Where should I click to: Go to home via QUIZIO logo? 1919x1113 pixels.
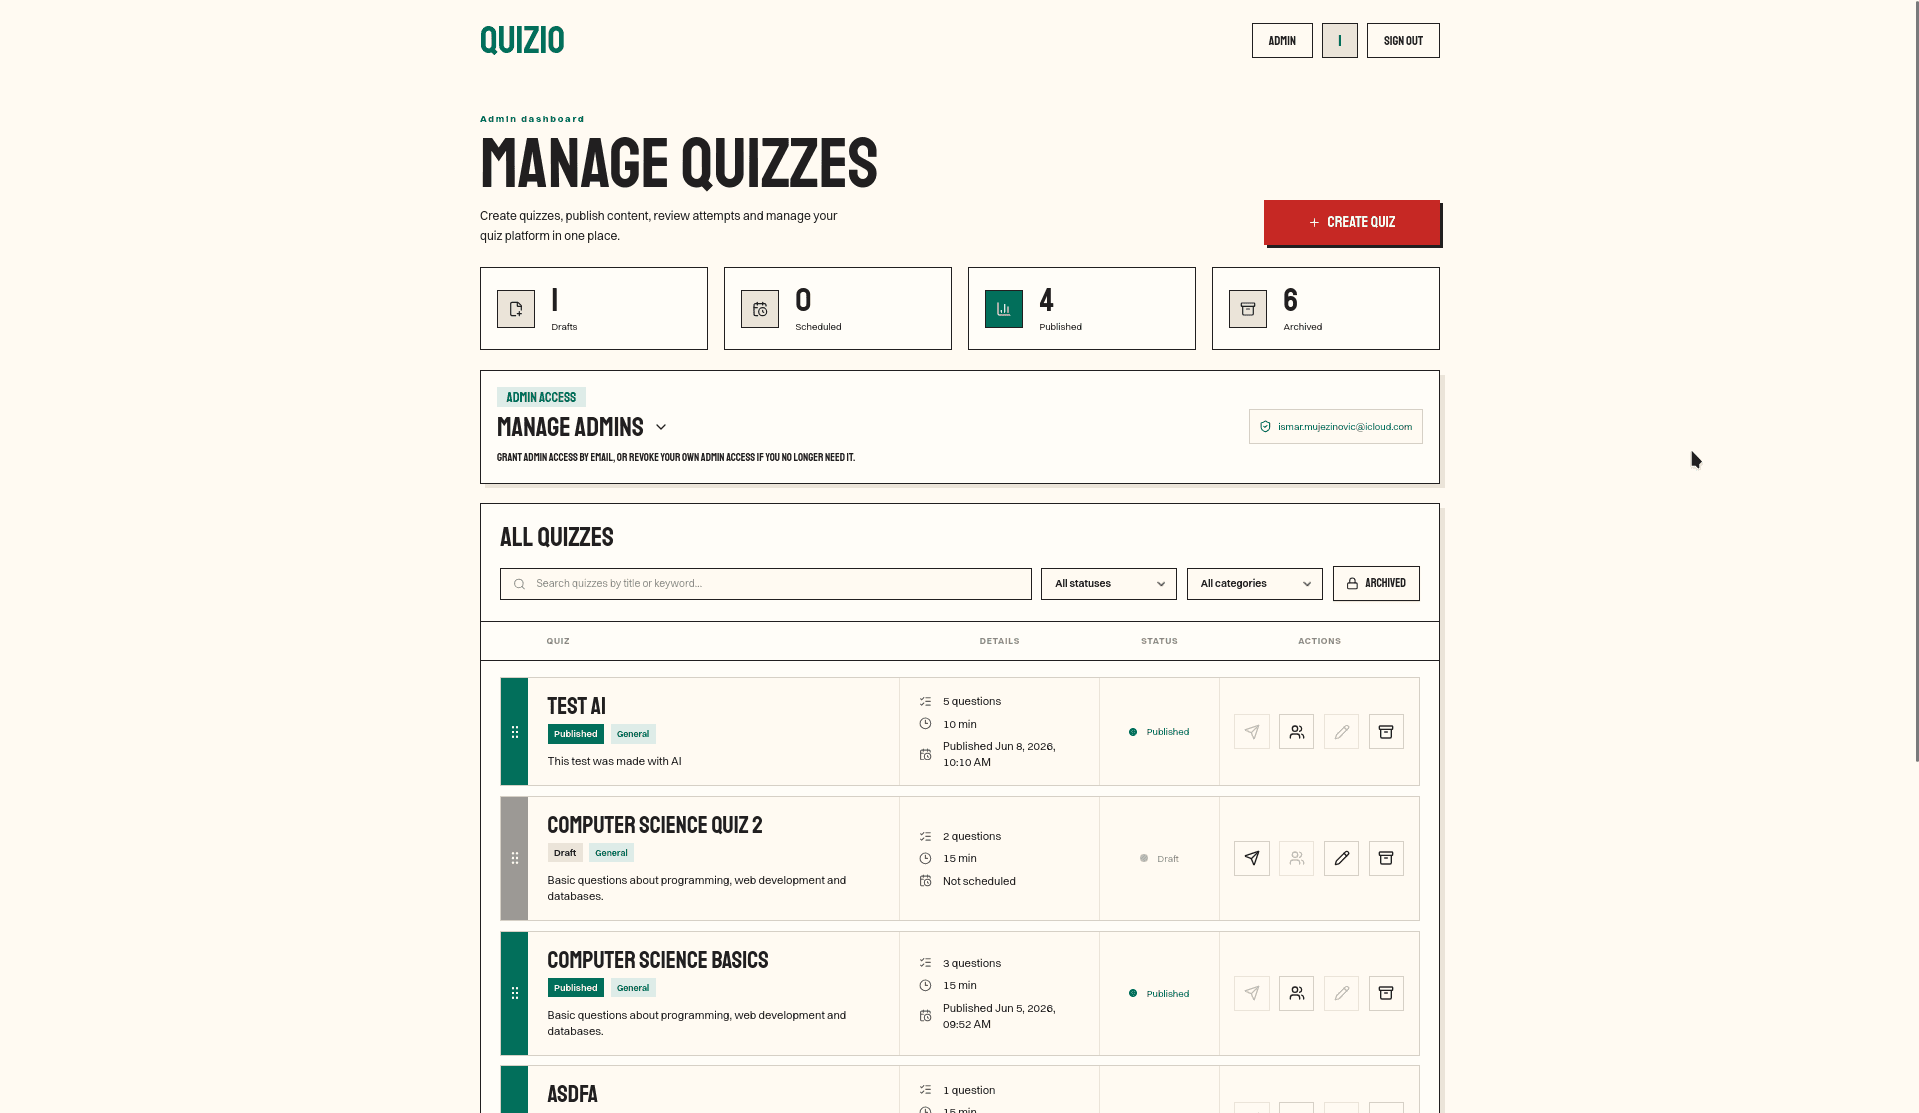(522, 40)
